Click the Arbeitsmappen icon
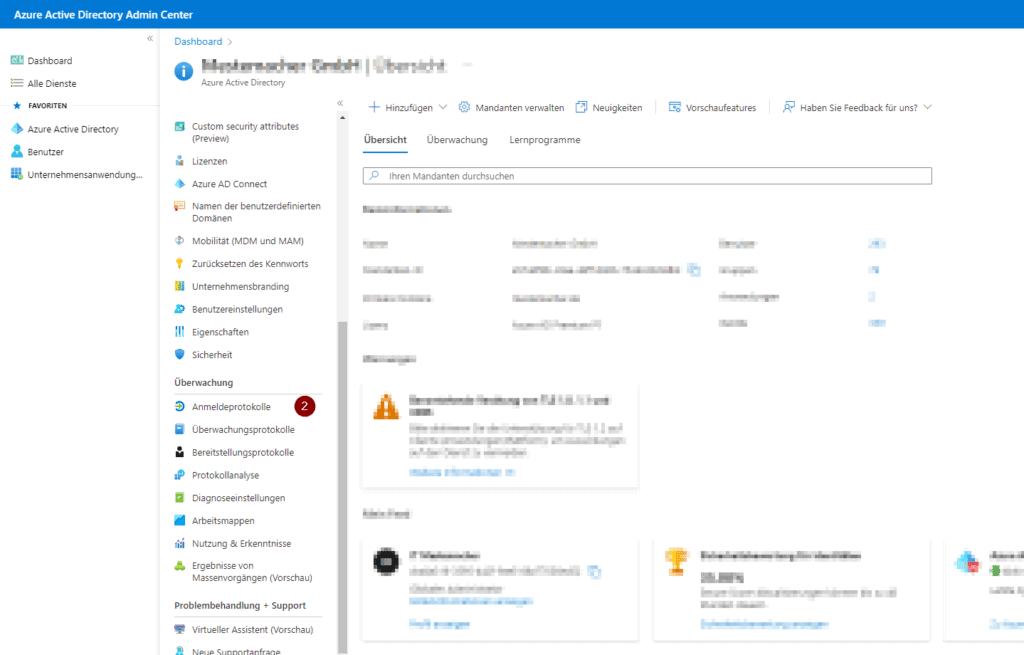Viewport: 1024px width, 655px height. [180, 520]
